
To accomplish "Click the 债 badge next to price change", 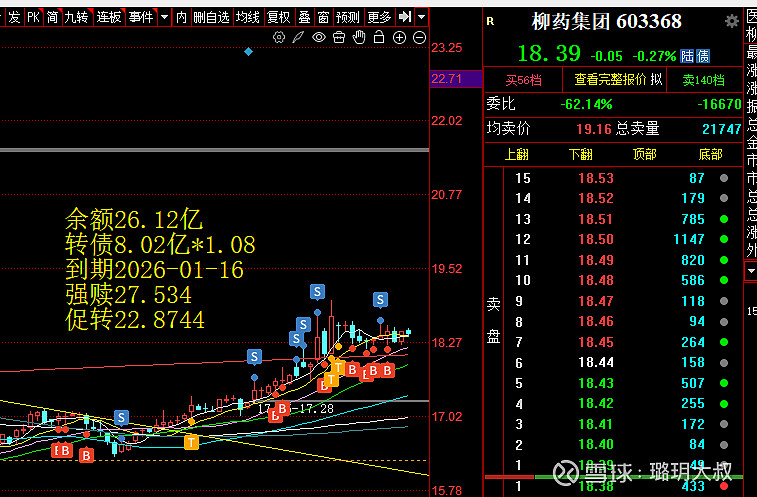I will [702, 56].
